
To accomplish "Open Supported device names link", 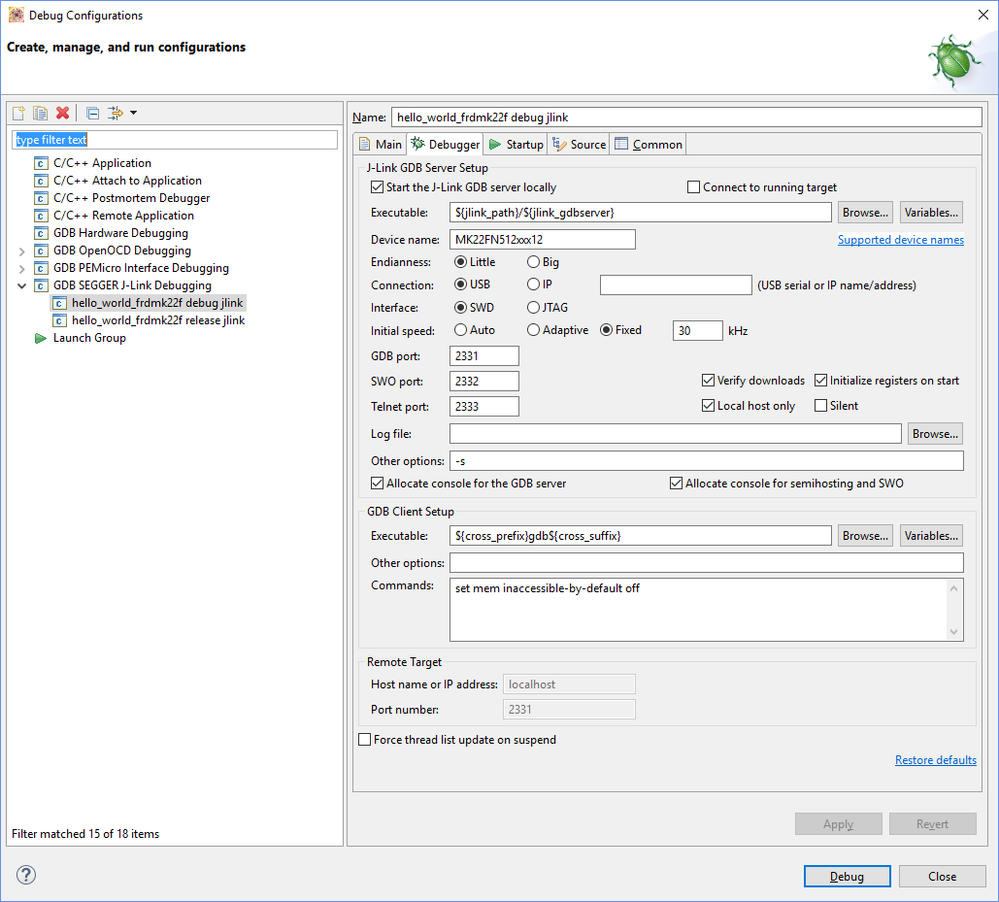I will (900, 240).
